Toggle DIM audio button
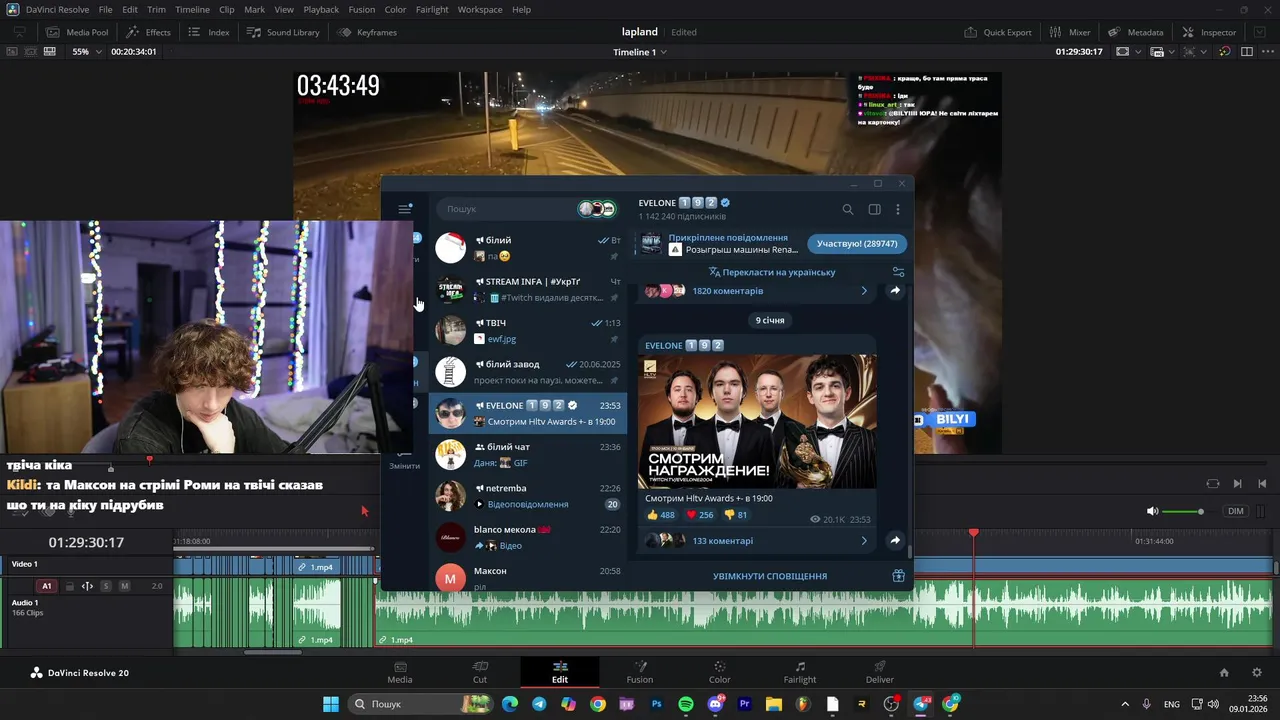The image size is (1280, 720). (1236, 511)
